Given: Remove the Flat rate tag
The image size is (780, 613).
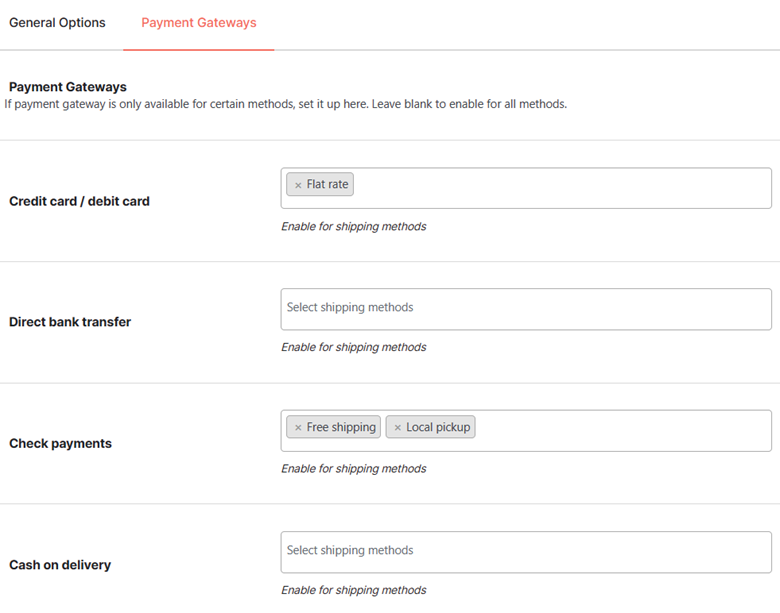Looking at the screenshot, I should point(298,185).
